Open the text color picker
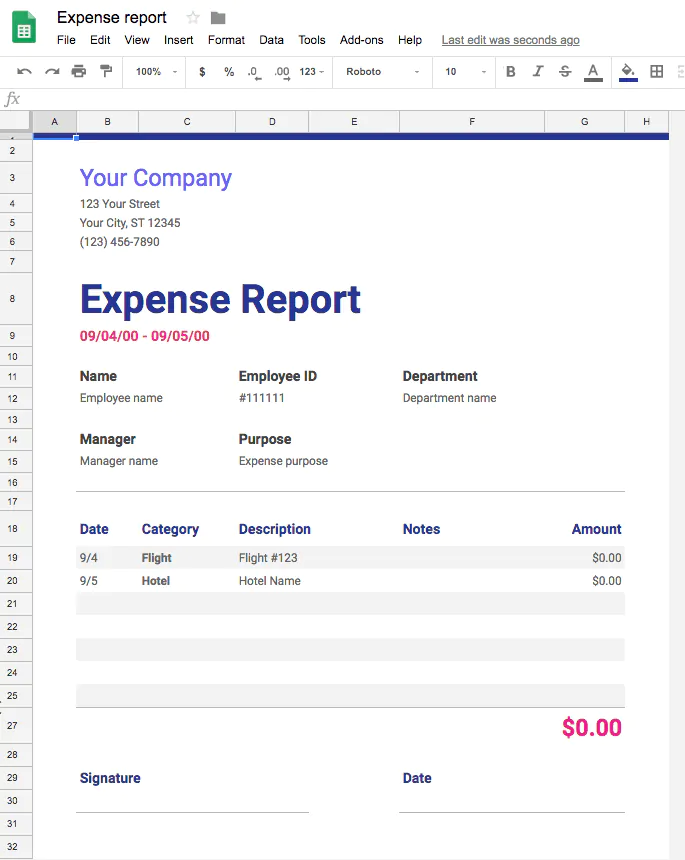The image size is (685, 860). [x=593, y=72]
